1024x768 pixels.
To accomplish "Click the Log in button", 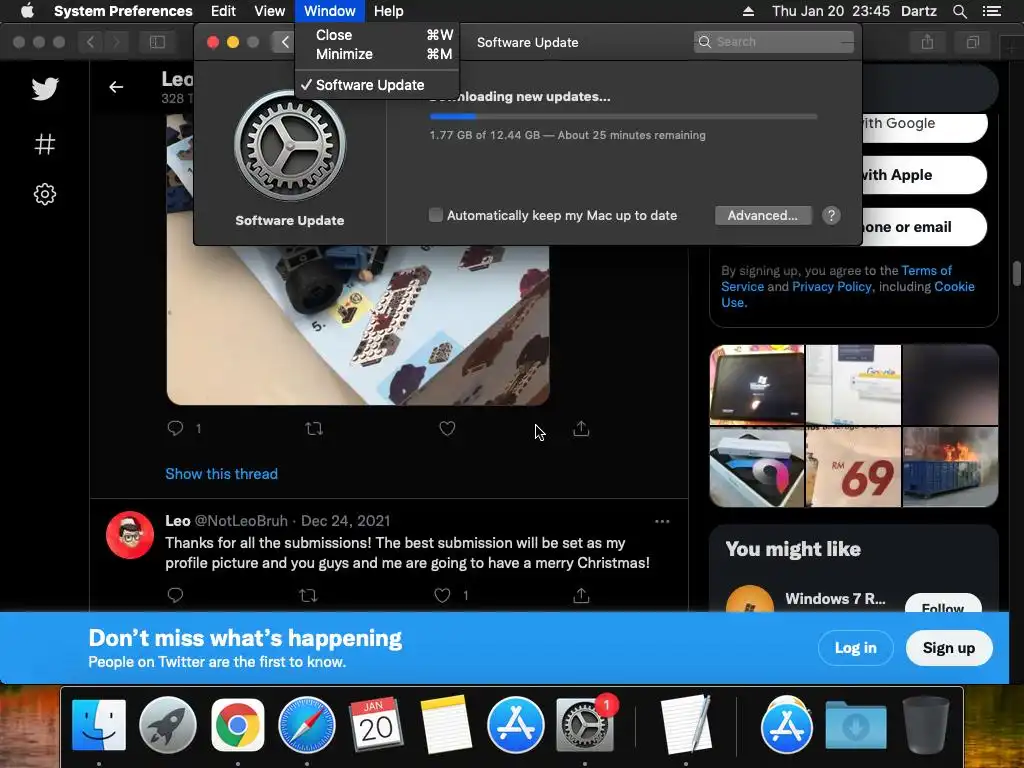I will (856, 648).
